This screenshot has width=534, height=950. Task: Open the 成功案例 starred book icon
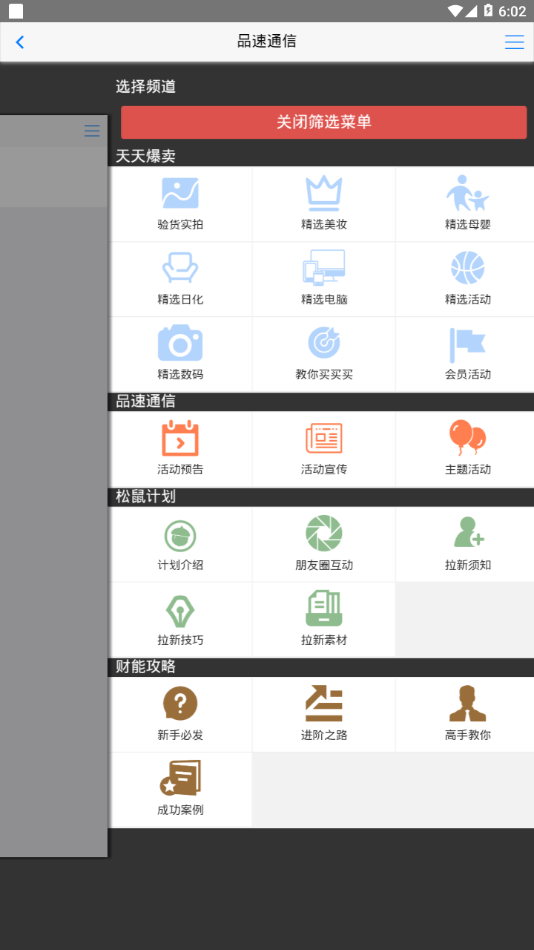pyautogui.click(x=180, y=778)
